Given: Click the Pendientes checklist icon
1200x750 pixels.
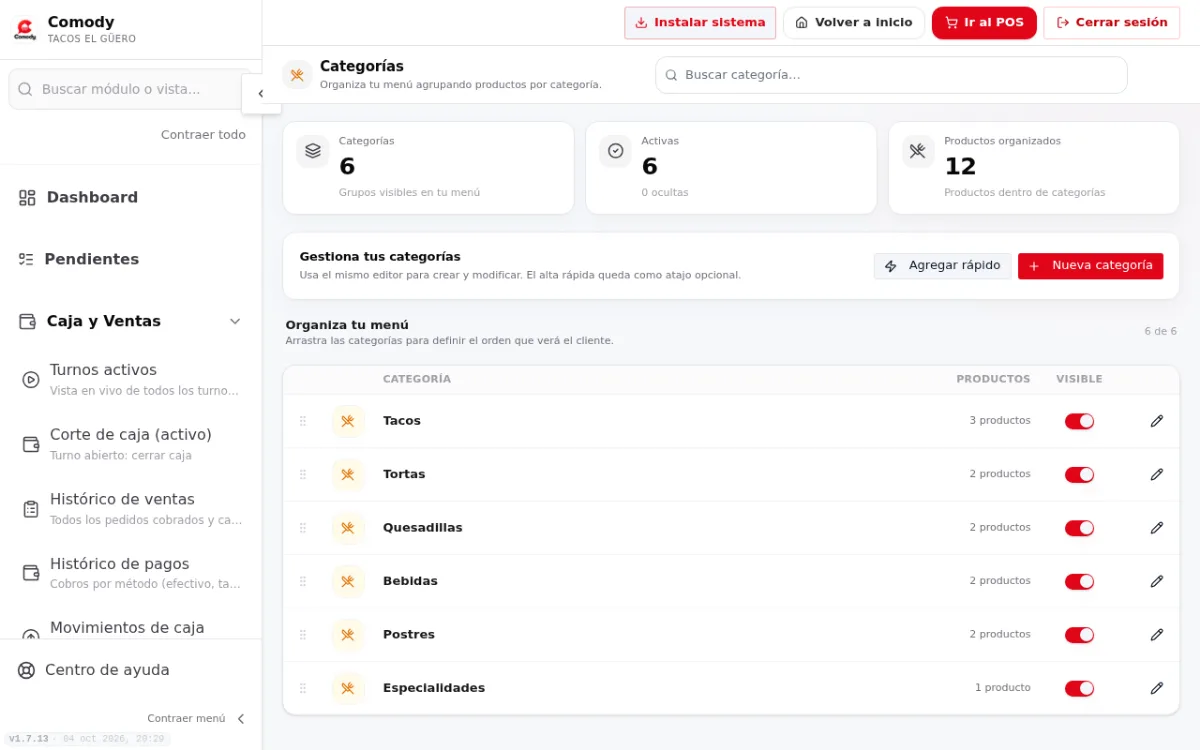Looking at the screenshot, I should (x=26, y=259).
